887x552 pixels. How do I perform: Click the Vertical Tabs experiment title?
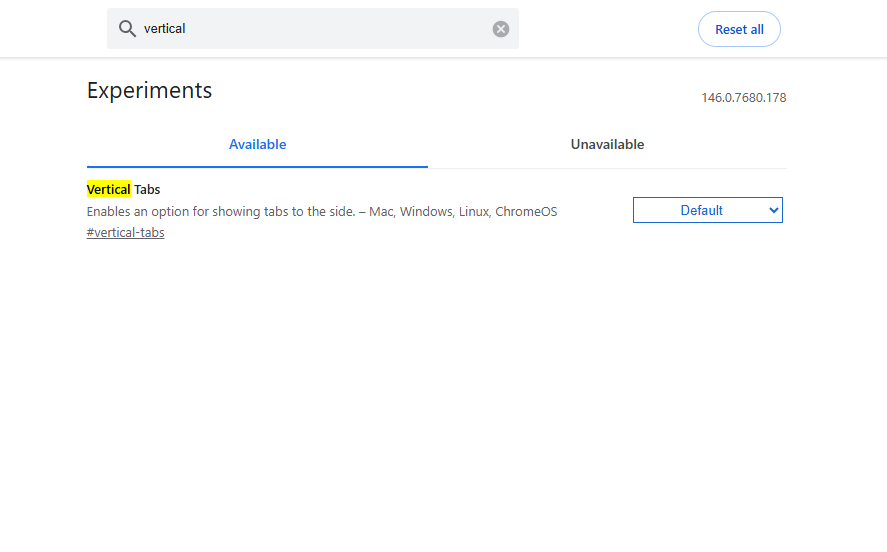[123, 189]
